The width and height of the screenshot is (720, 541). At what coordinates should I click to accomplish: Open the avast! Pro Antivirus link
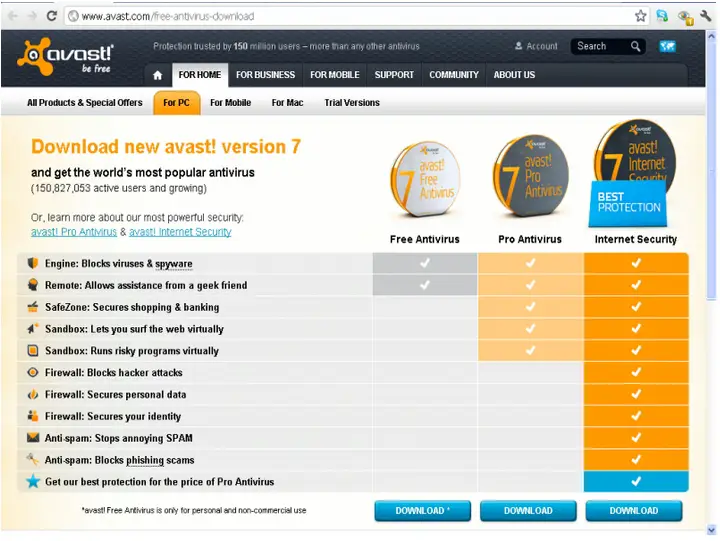pyautogui.click(x=74, y=232)
